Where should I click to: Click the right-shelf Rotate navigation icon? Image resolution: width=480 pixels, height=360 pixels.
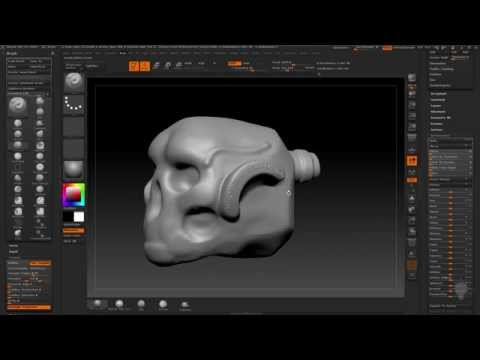pyautogui.click(x=412, y=231)
